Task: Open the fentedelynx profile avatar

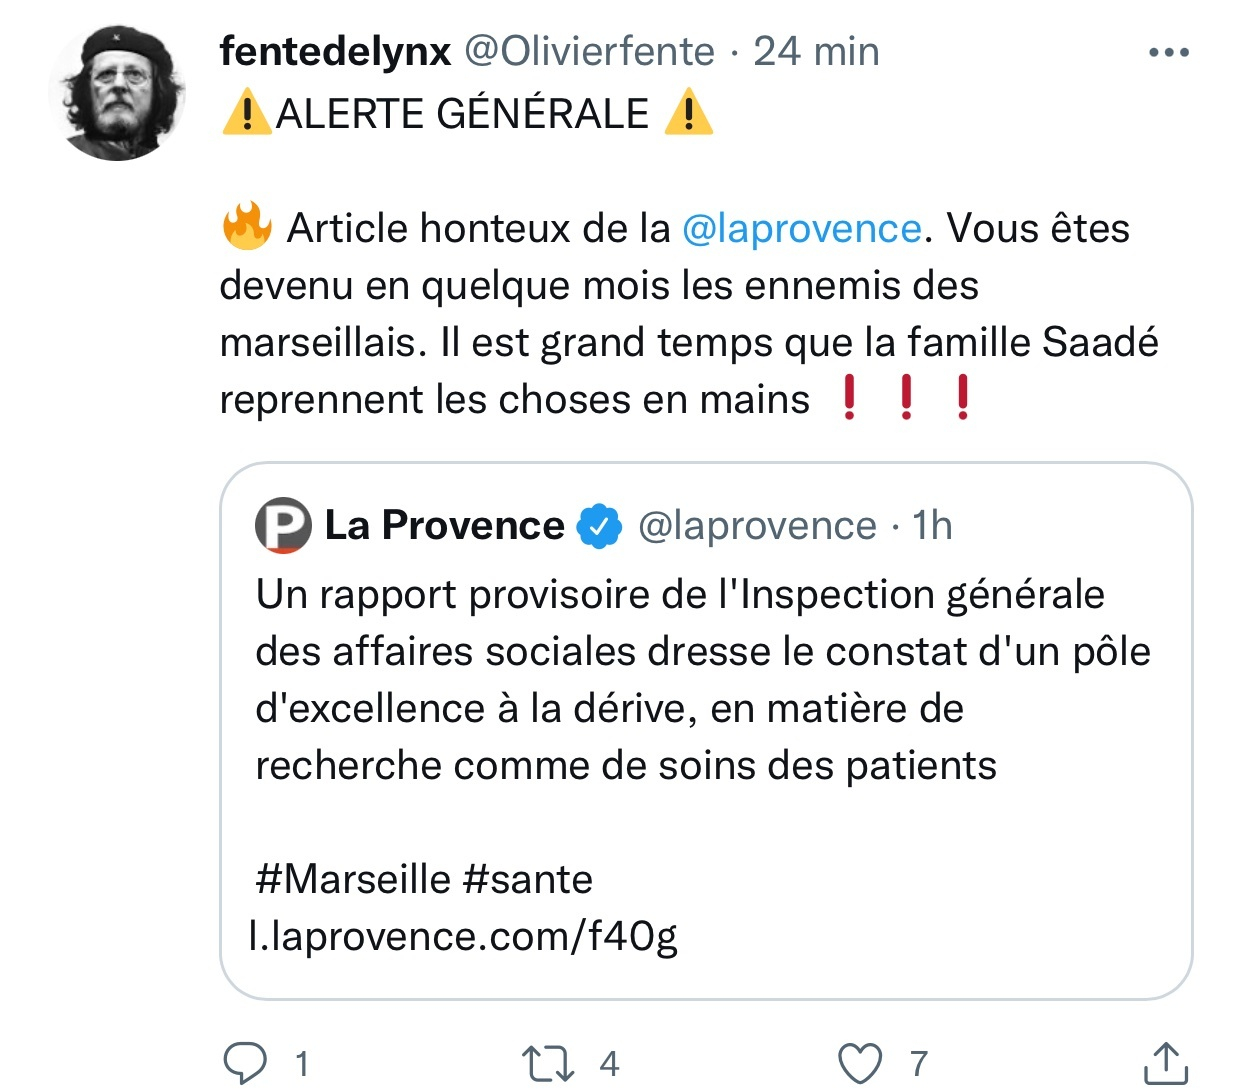Action: pyautogui.click(x=117, y=93)
